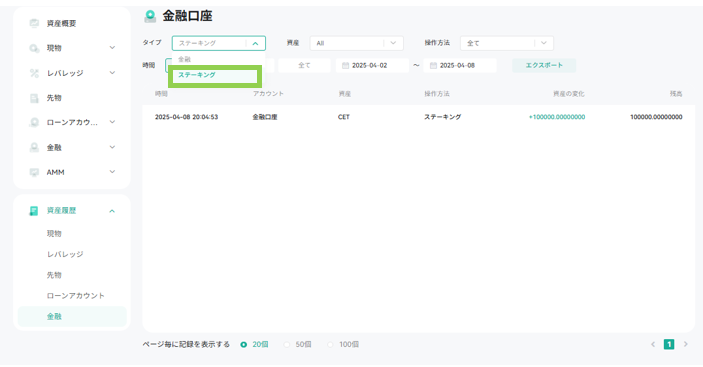Click timestamp 2025-04-08 20:04:53

pyautogui.click(x=187, y=117)
